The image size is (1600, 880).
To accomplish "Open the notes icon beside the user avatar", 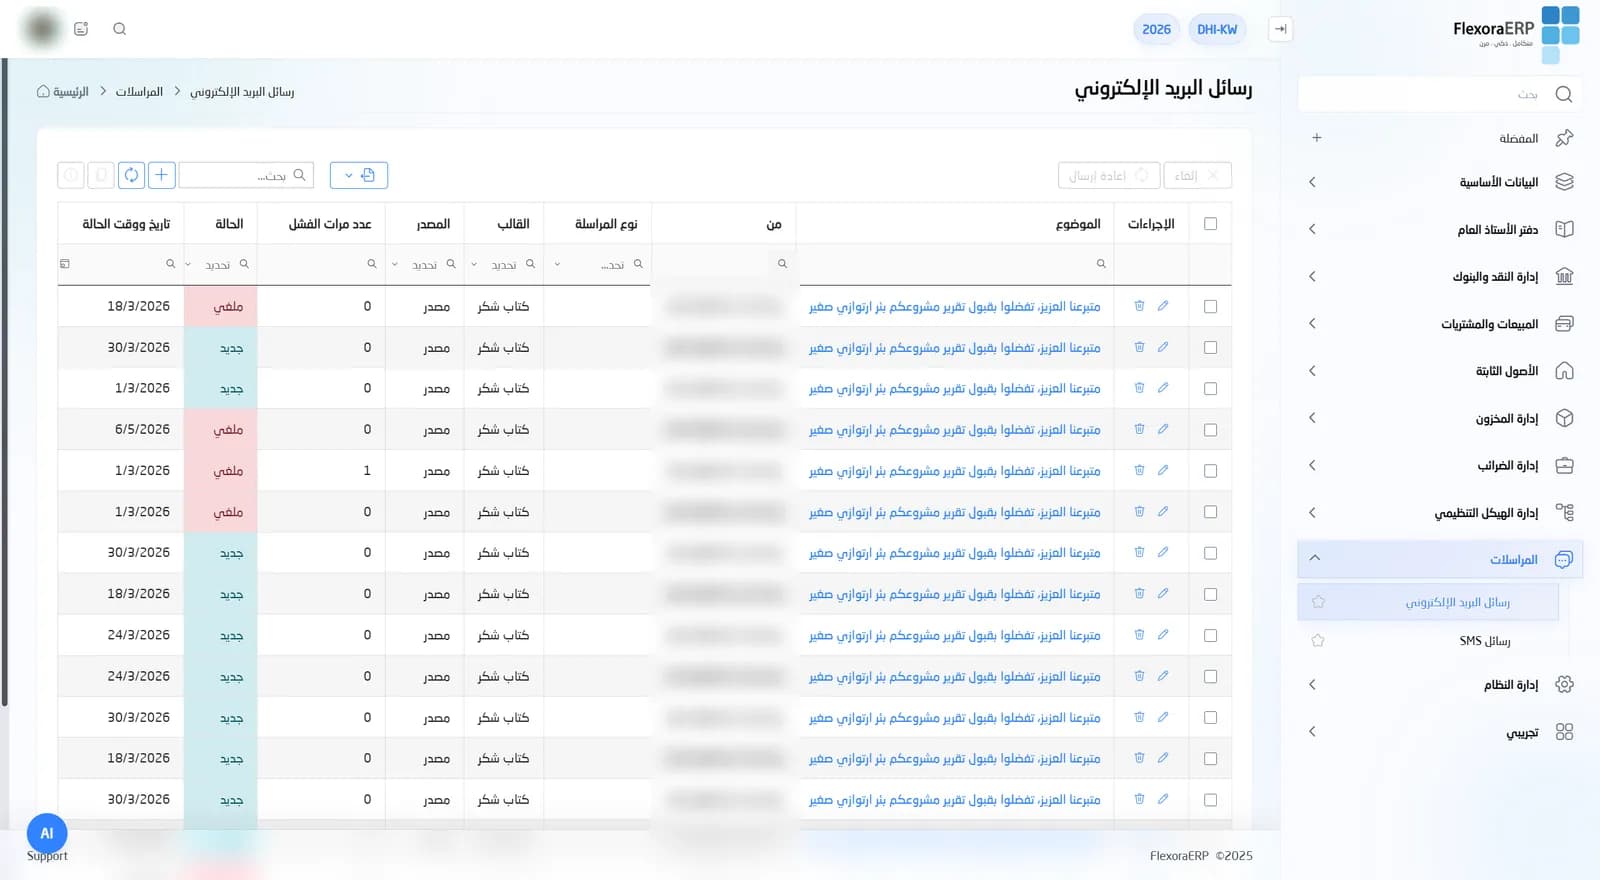I will pyautogui.click(x=81, y=29).
